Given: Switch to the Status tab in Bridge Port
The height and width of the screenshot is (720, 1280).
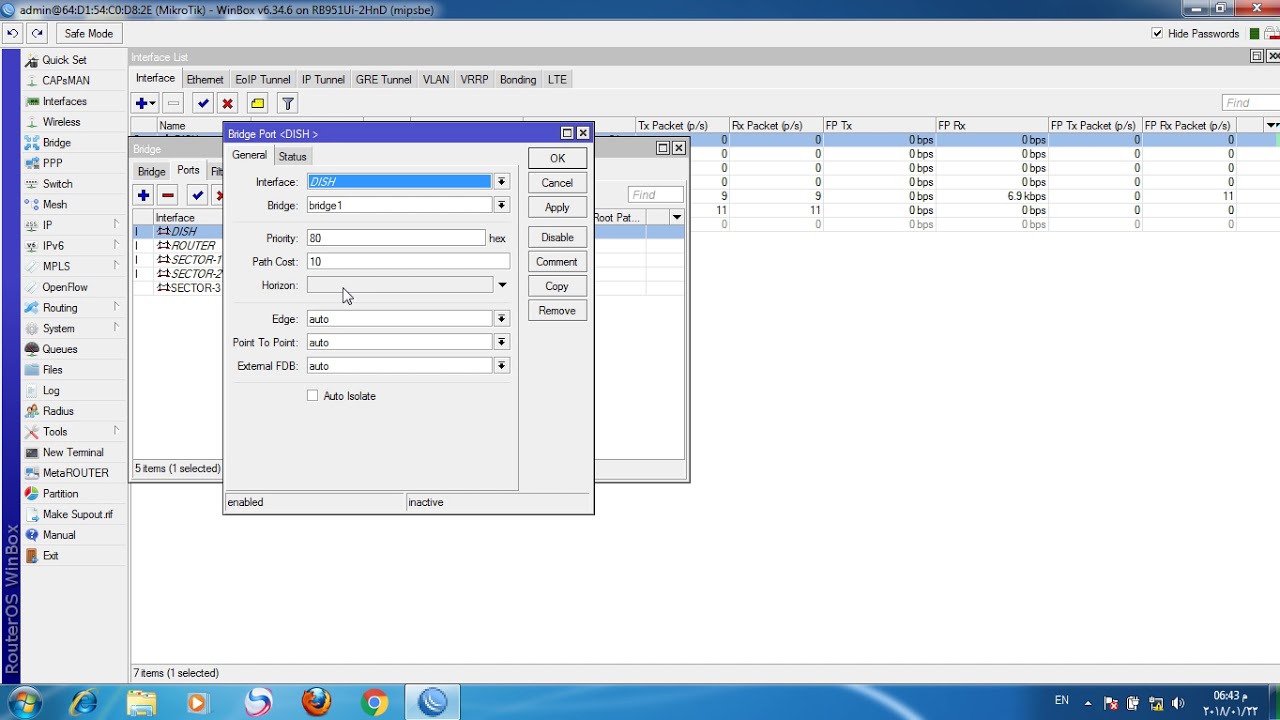Looking at the screenshot, I should pyautogui.click(x=292, y=156).
